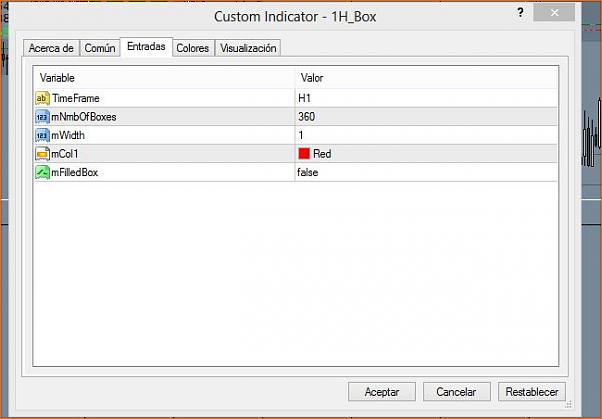The width and height of the screenshot is (602, 419).
Task: Click the Restablecer button
Action: click(x=532, y=392)
